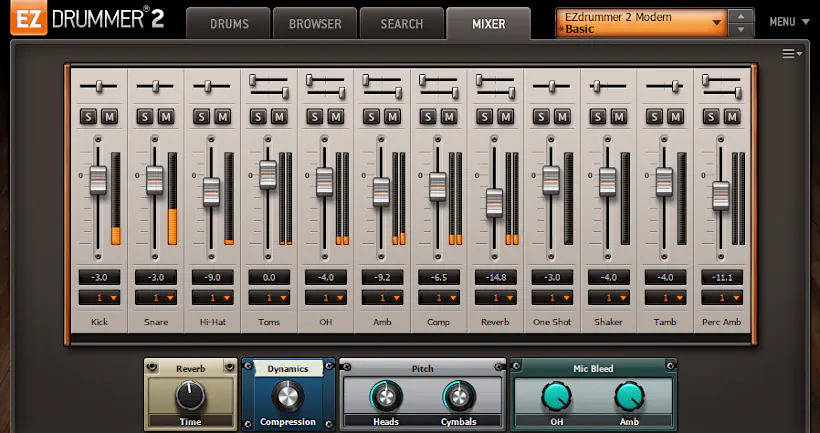Mute the Snare channel
The height and width of the screenshot is (433, 820).
(166, 117)
